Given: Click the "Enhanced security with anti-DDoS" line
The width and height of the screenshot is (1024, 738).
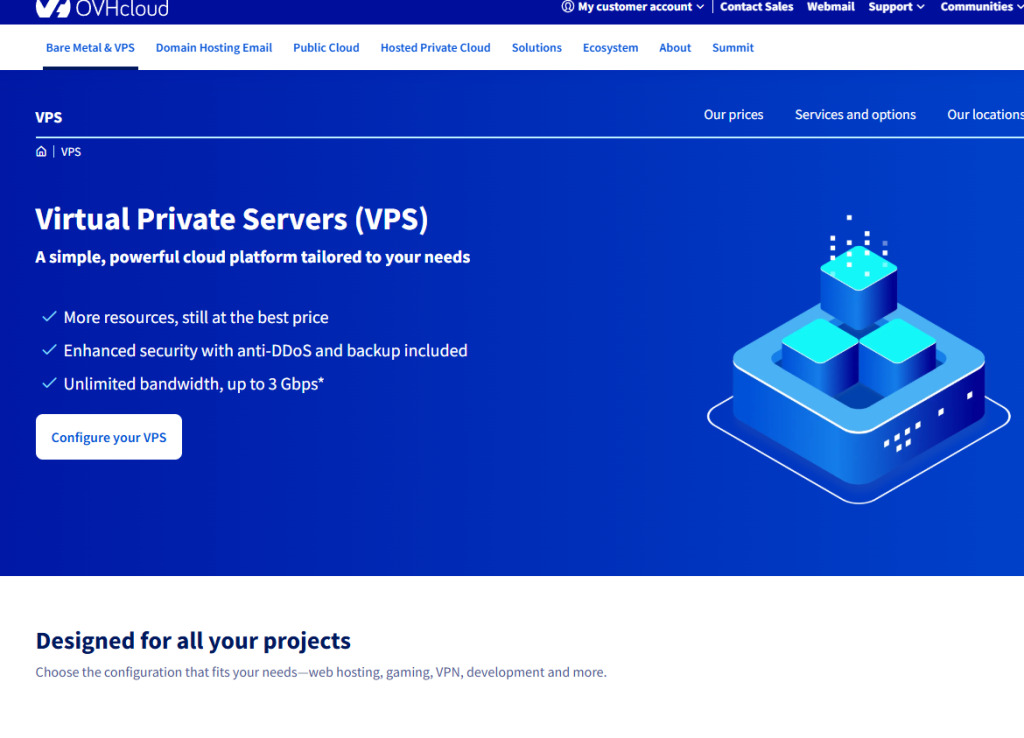Looking at the screenshot, I should 265,351.
